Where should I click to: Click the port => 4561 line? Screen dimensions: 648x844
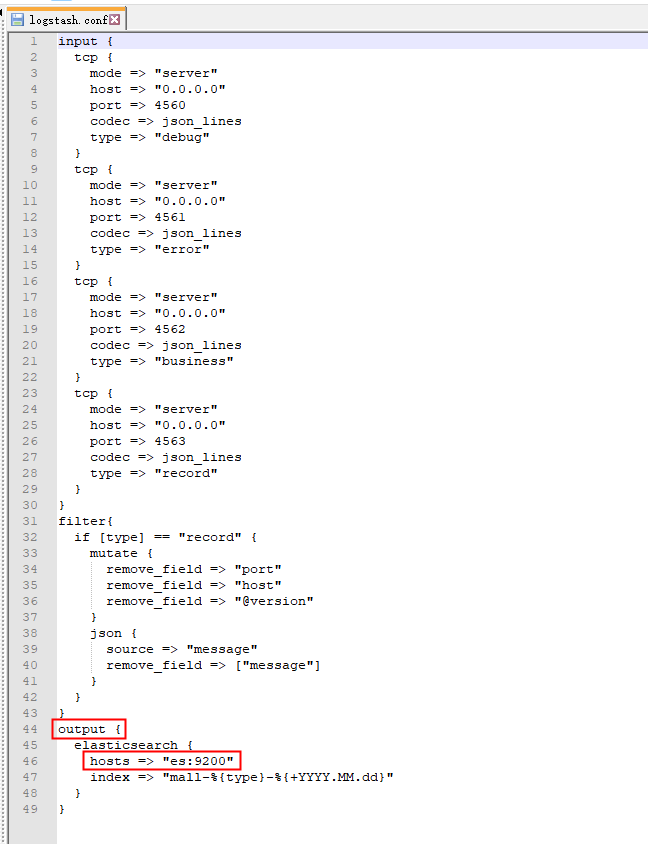(x=137, y=217)
